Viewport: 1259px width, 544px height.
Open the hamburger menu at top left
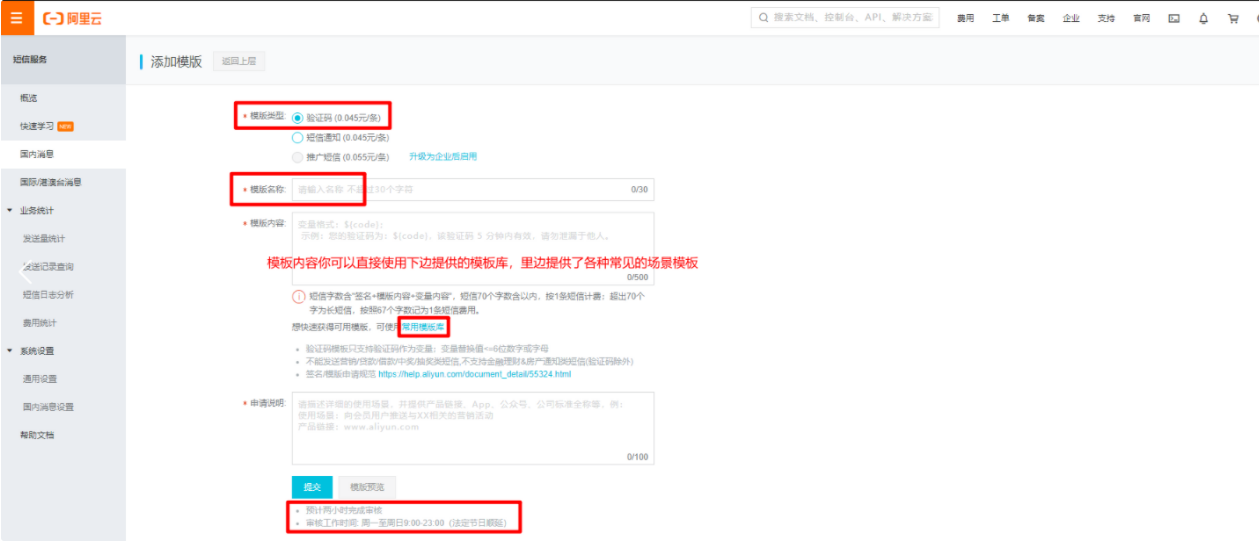(x=16, y=18)
